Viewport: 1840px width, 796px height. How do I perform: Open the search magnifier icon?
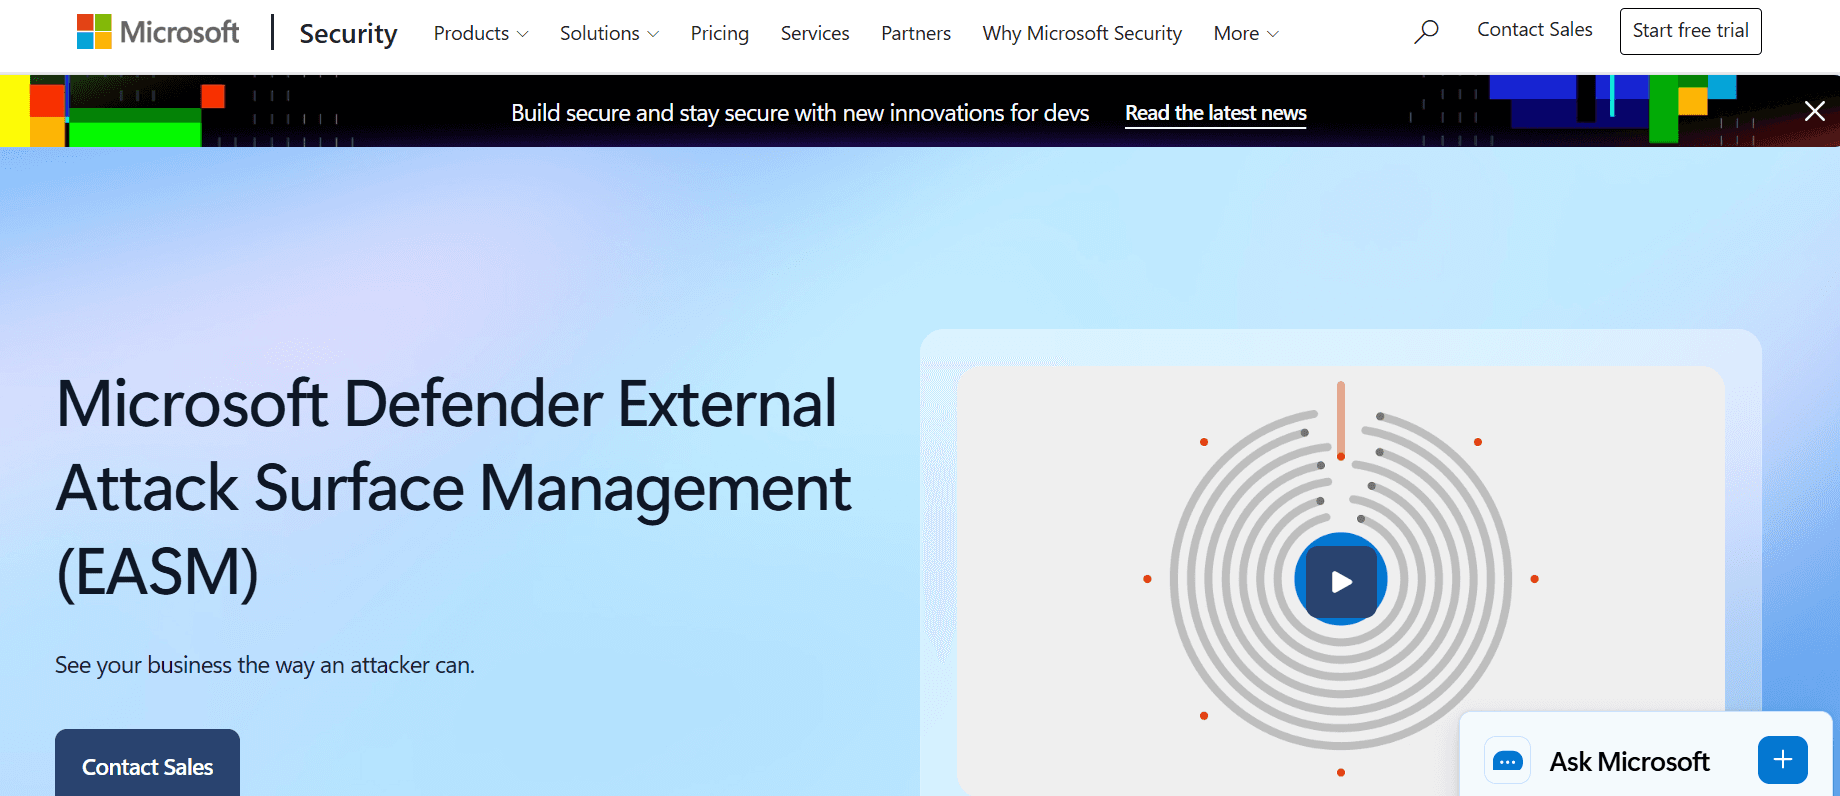pyautogui.click(x=1426, y=32)
